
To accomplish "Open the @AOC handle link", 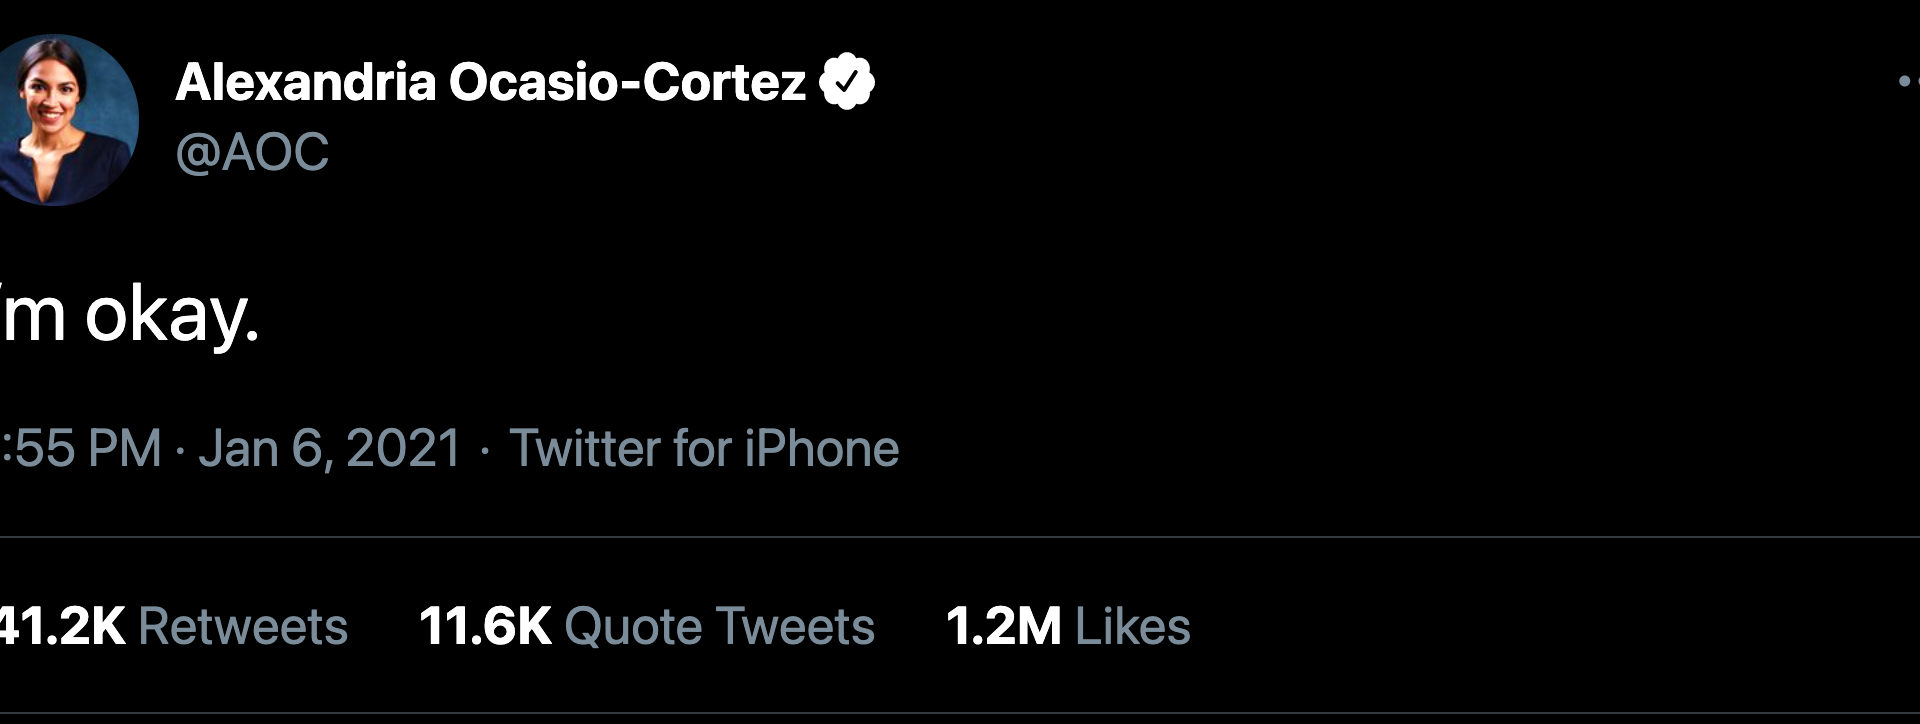I will [x=252, y=153].
